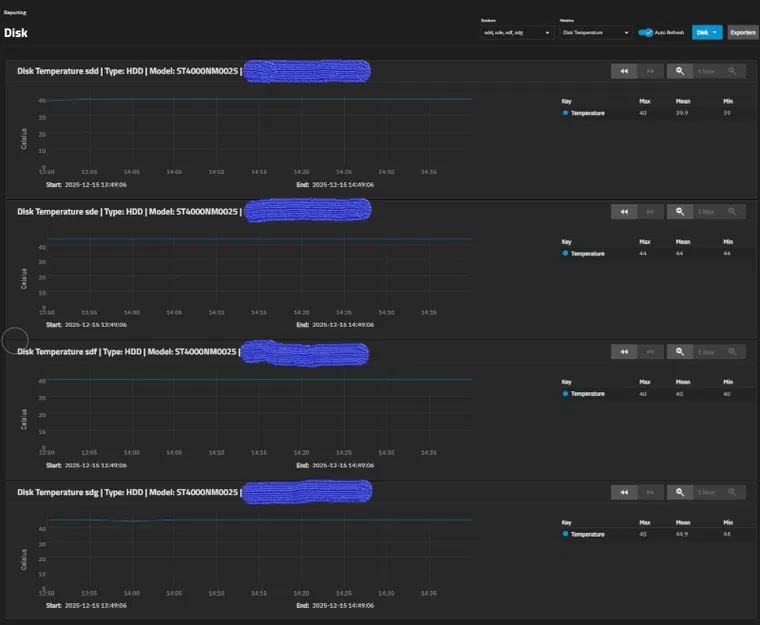Click the Reporting breadcrumb

click(x=15, y=13)
